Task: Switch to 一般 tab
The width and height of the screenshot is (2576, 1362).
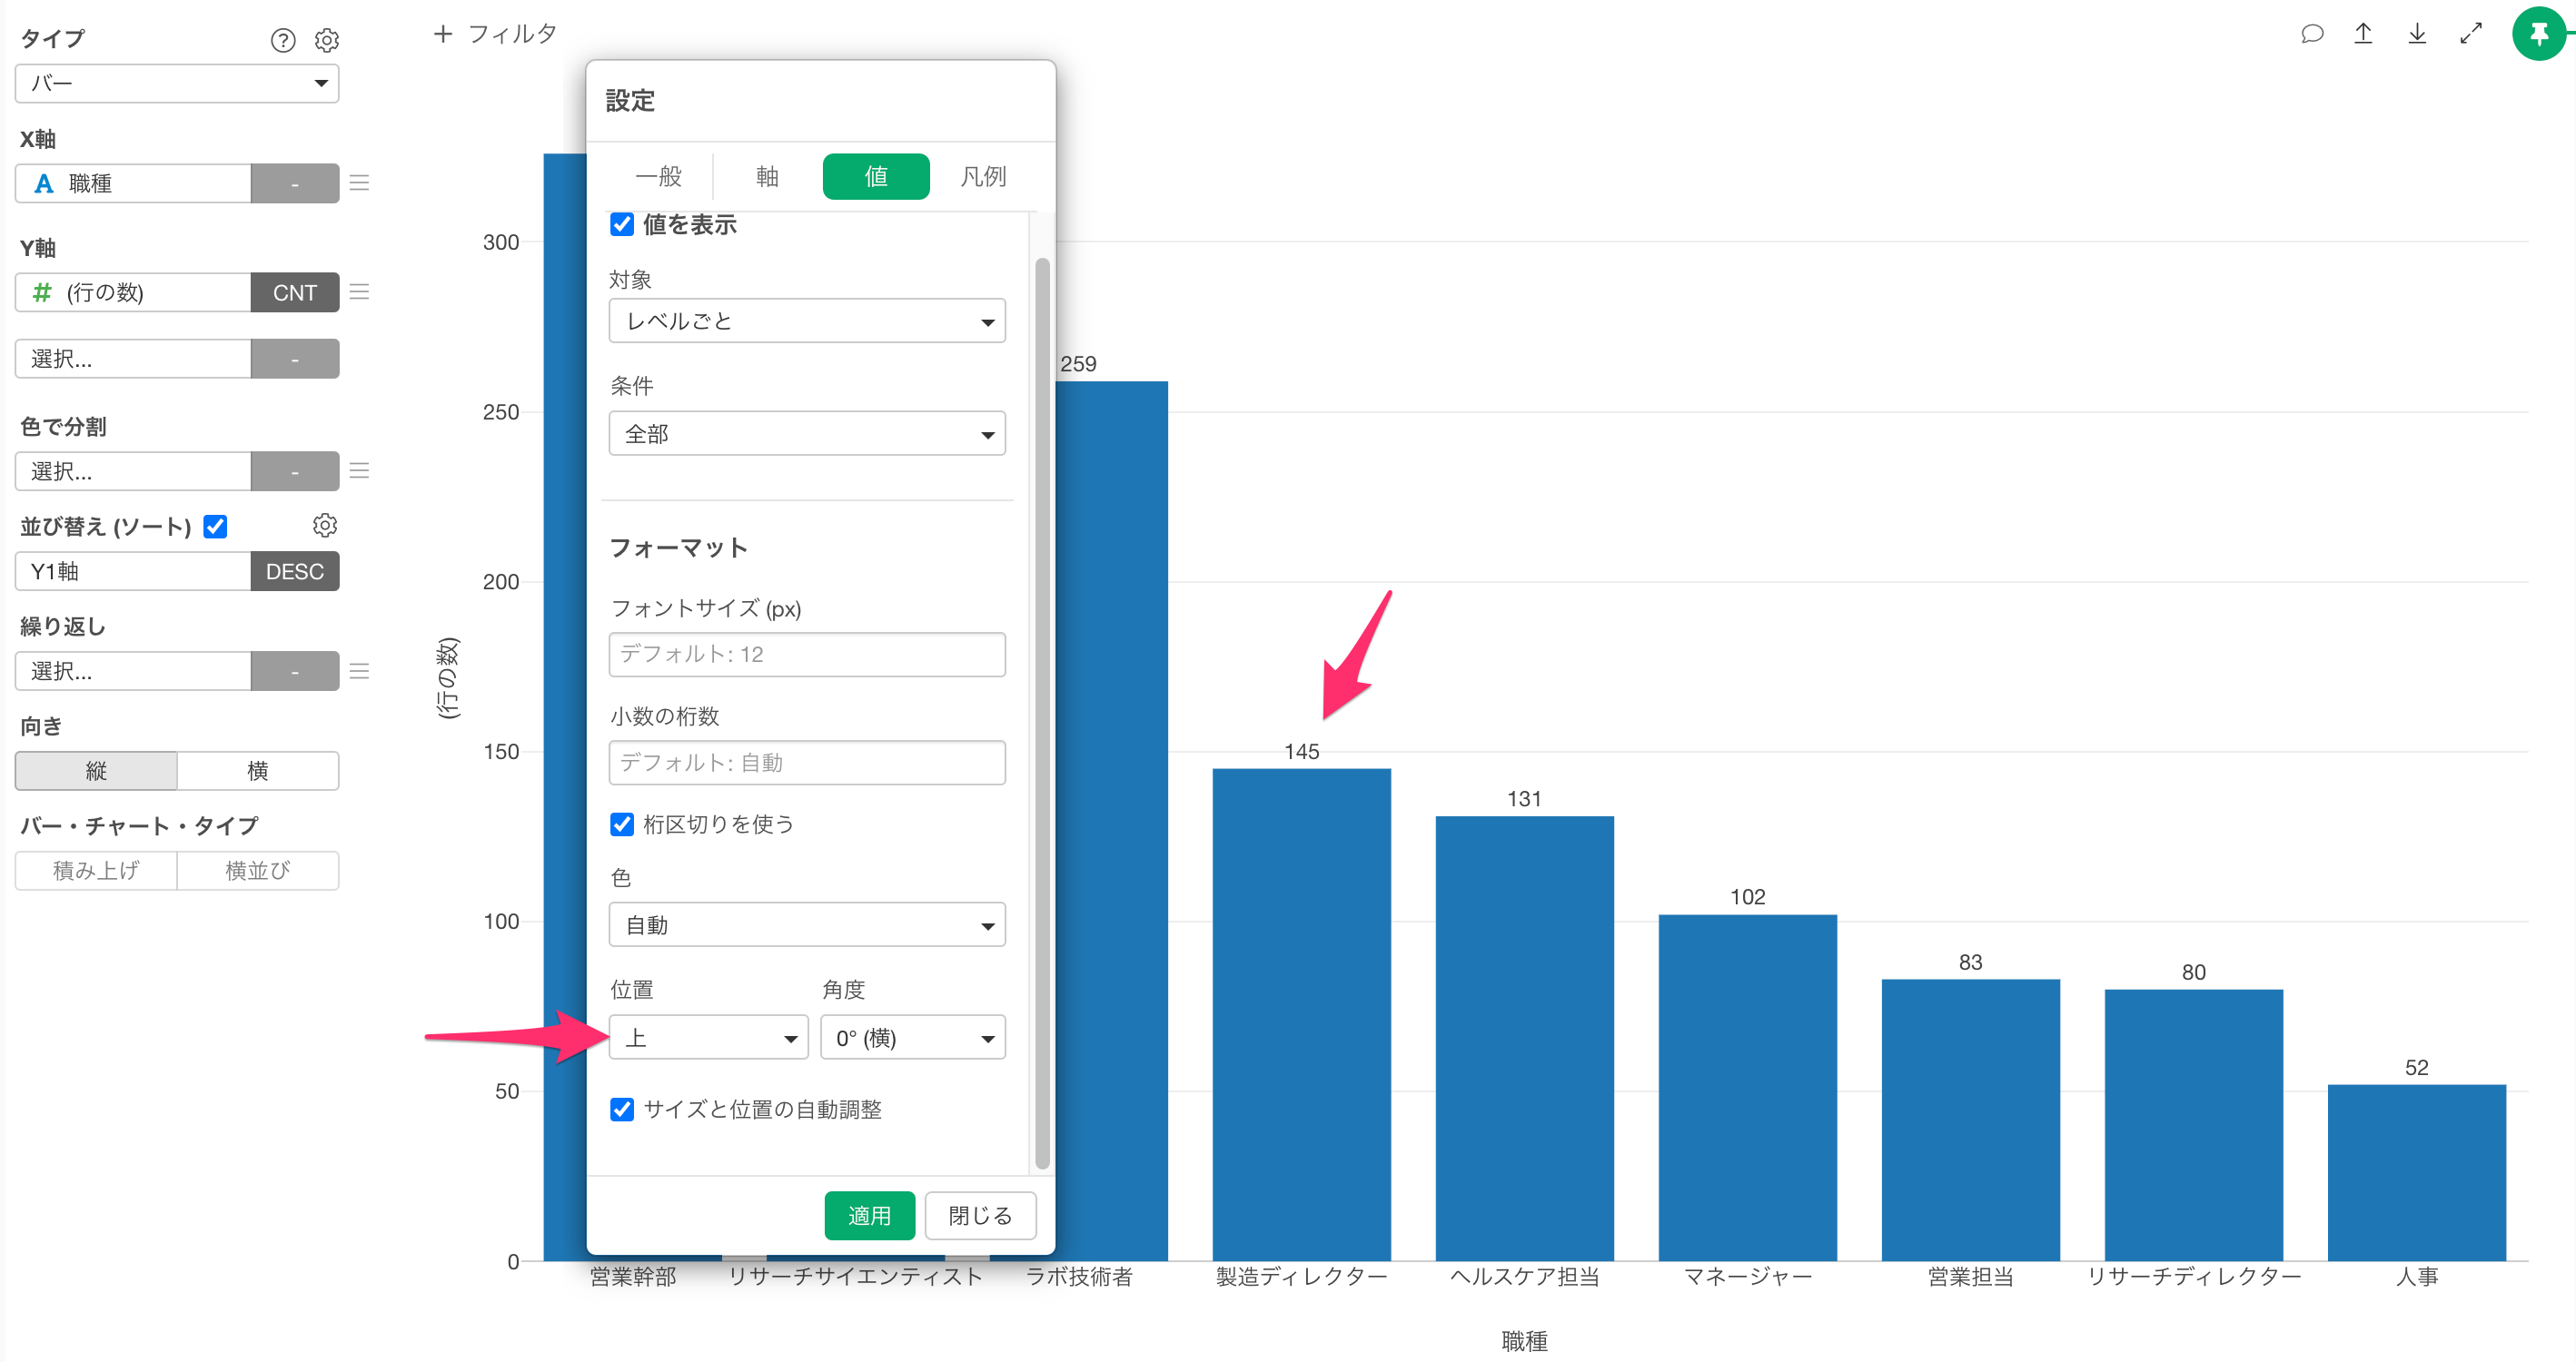Action: (x=659, y=177)
